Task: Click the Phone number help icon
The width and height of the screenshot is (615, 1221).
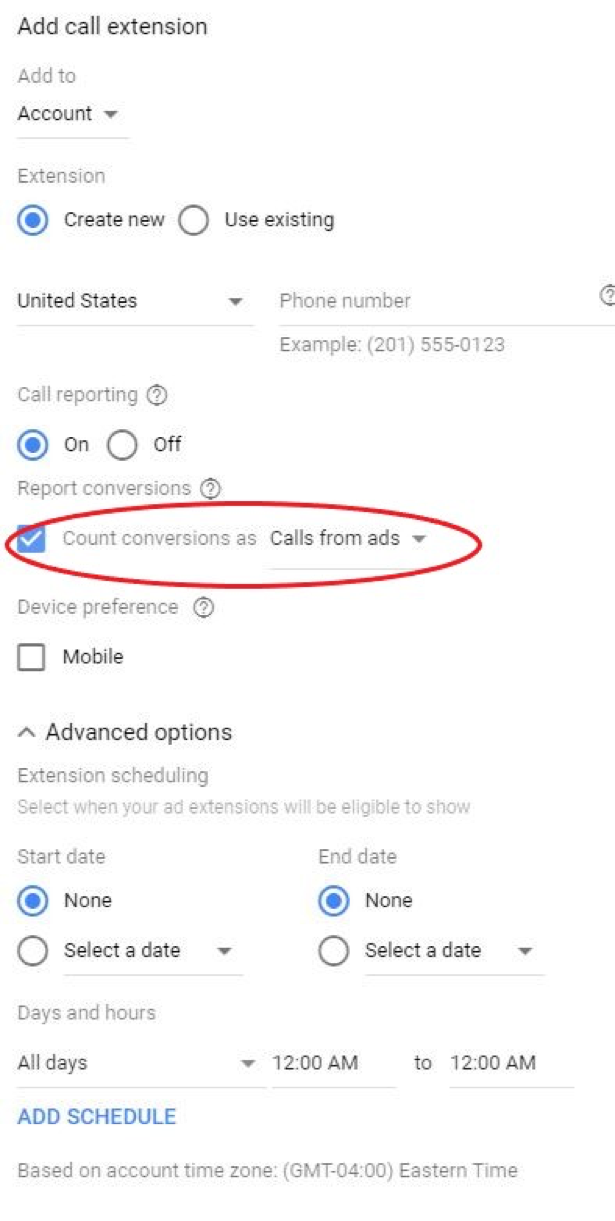Action: [x=607, y=296]
